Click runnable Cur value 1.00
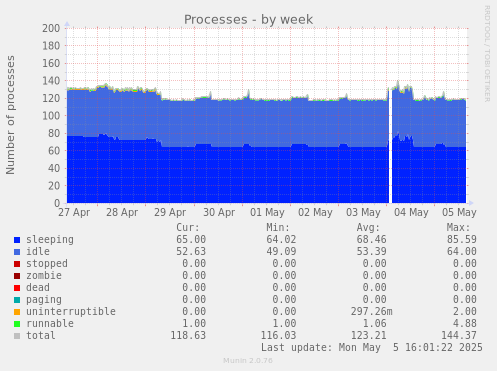The image size is (497, 371). (194, 324)
